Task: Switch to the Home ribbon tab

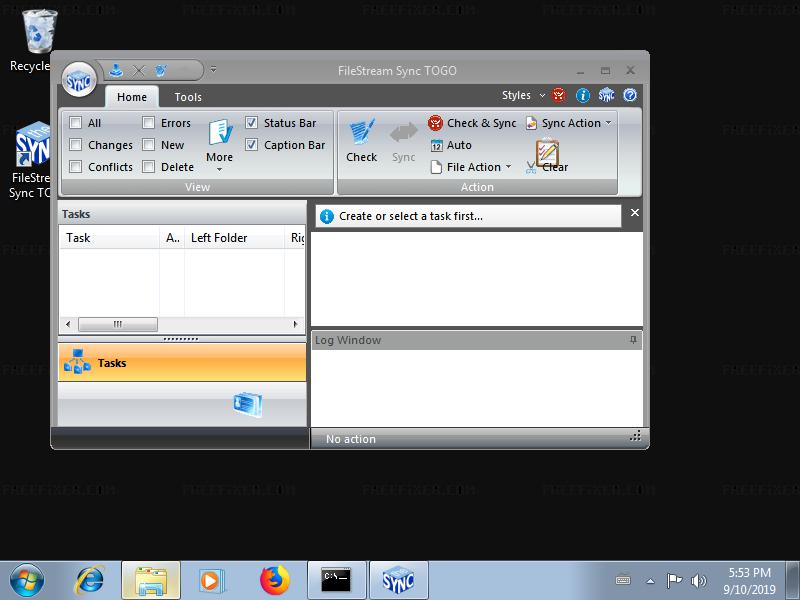Action: point(132,97)
